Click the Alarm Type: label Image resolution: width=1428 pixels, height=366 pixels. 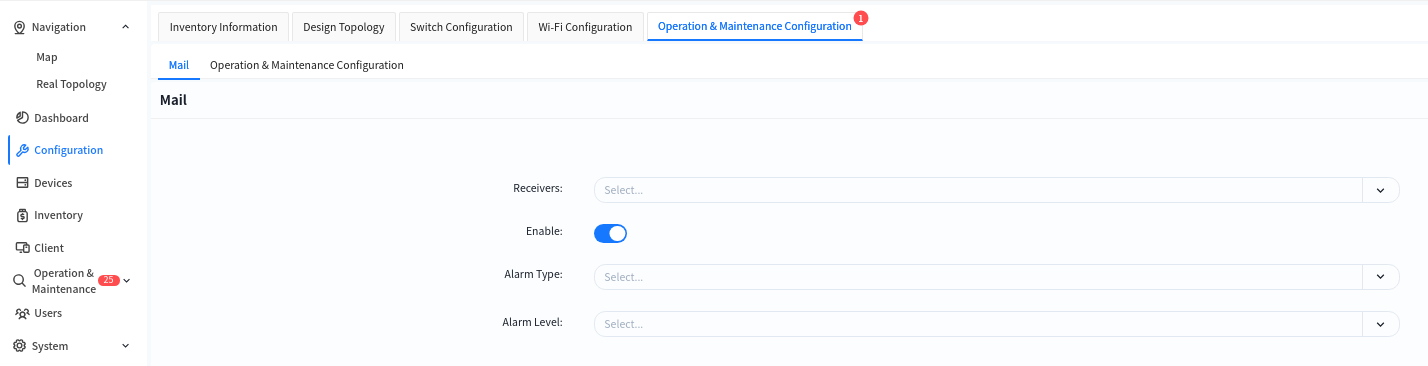[534, 274]
